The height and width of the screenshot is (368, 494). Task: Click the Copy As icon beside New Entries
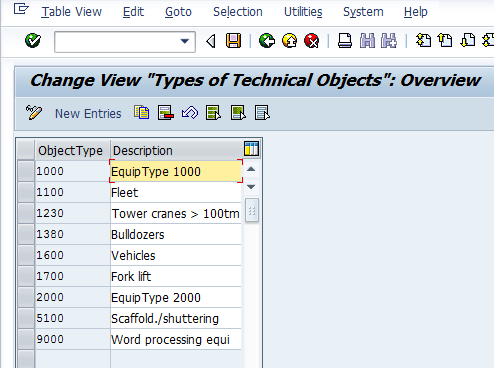coord(142,113)
